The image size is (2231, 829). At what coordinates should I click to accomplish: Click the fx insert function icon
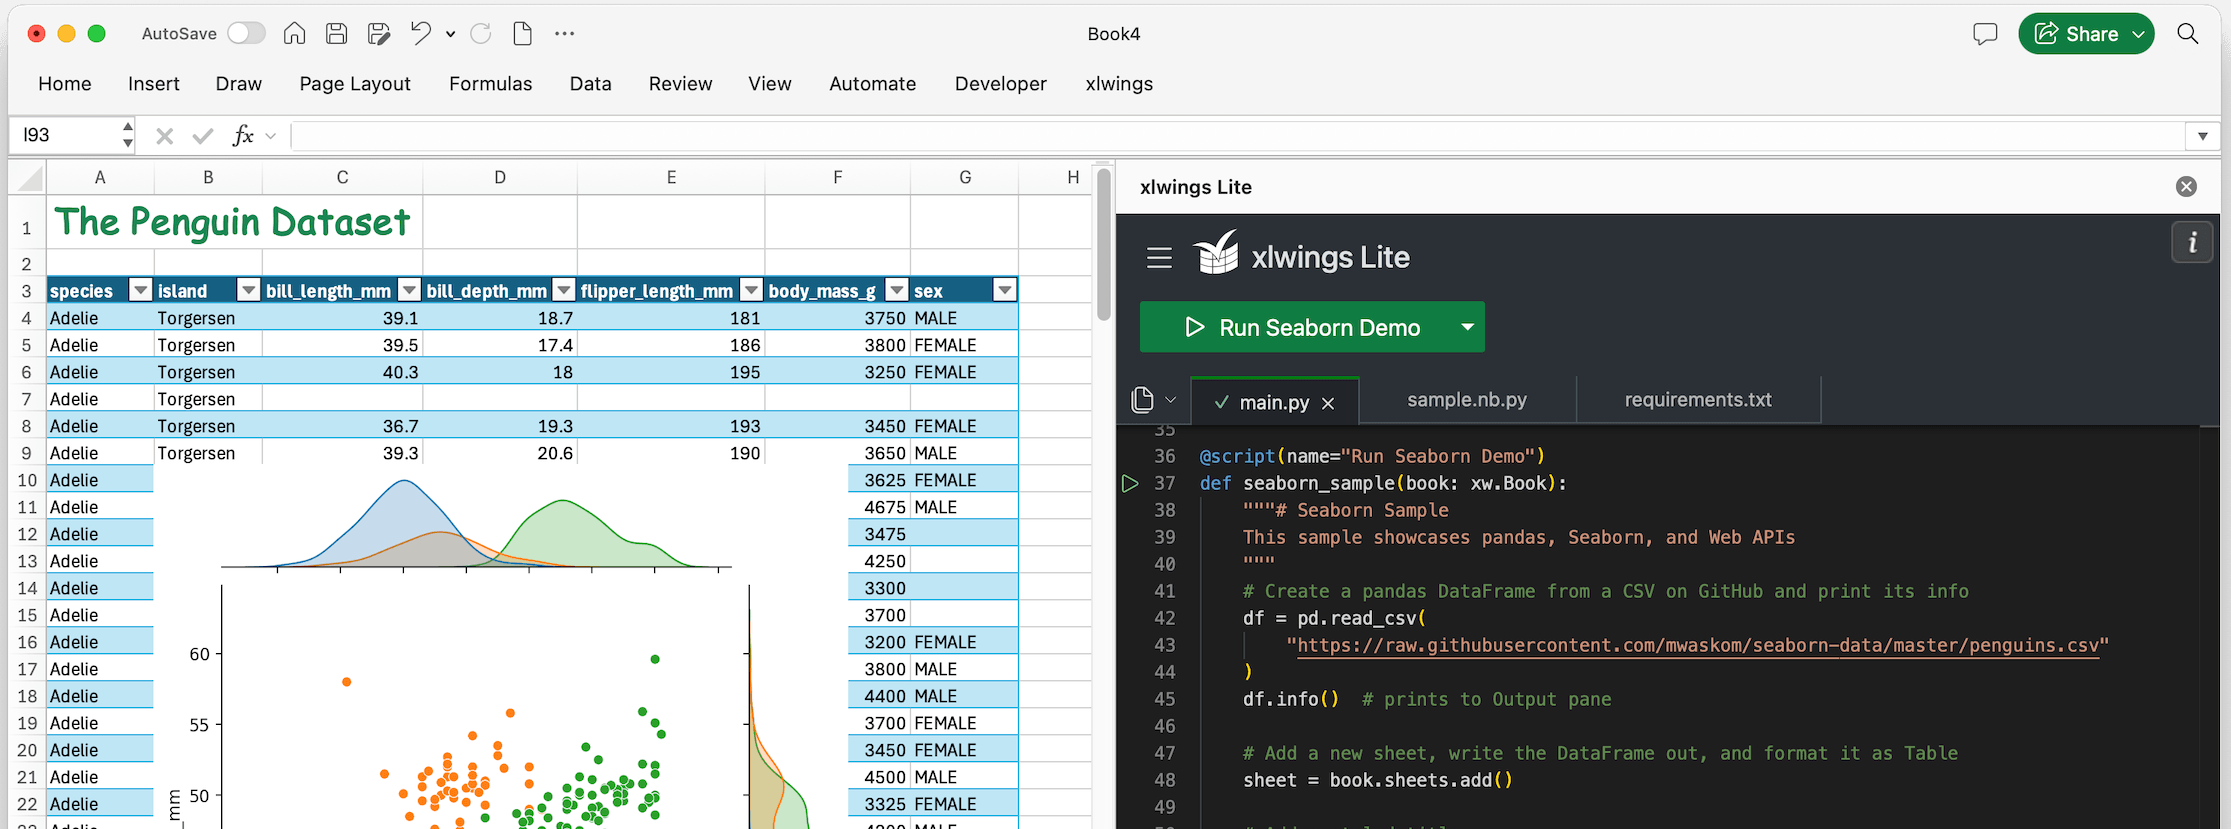[243, 135]
